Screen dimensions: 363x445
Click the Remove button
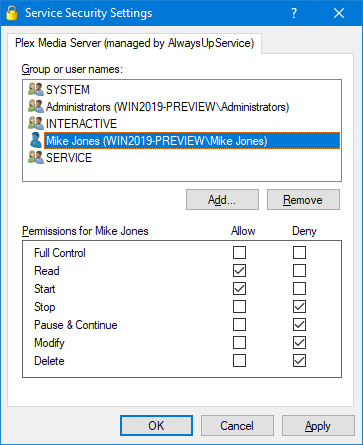[x=303, y=200]
